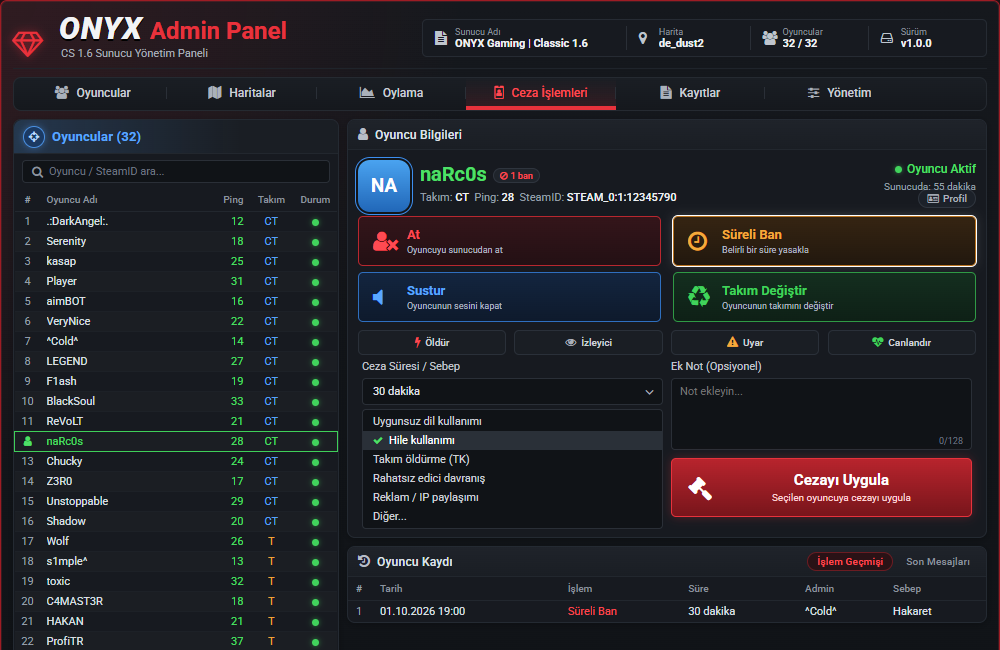The image size is (1000, 650).
Task: Click the version drive icon beside Sürüm
Action: [886, 38]
